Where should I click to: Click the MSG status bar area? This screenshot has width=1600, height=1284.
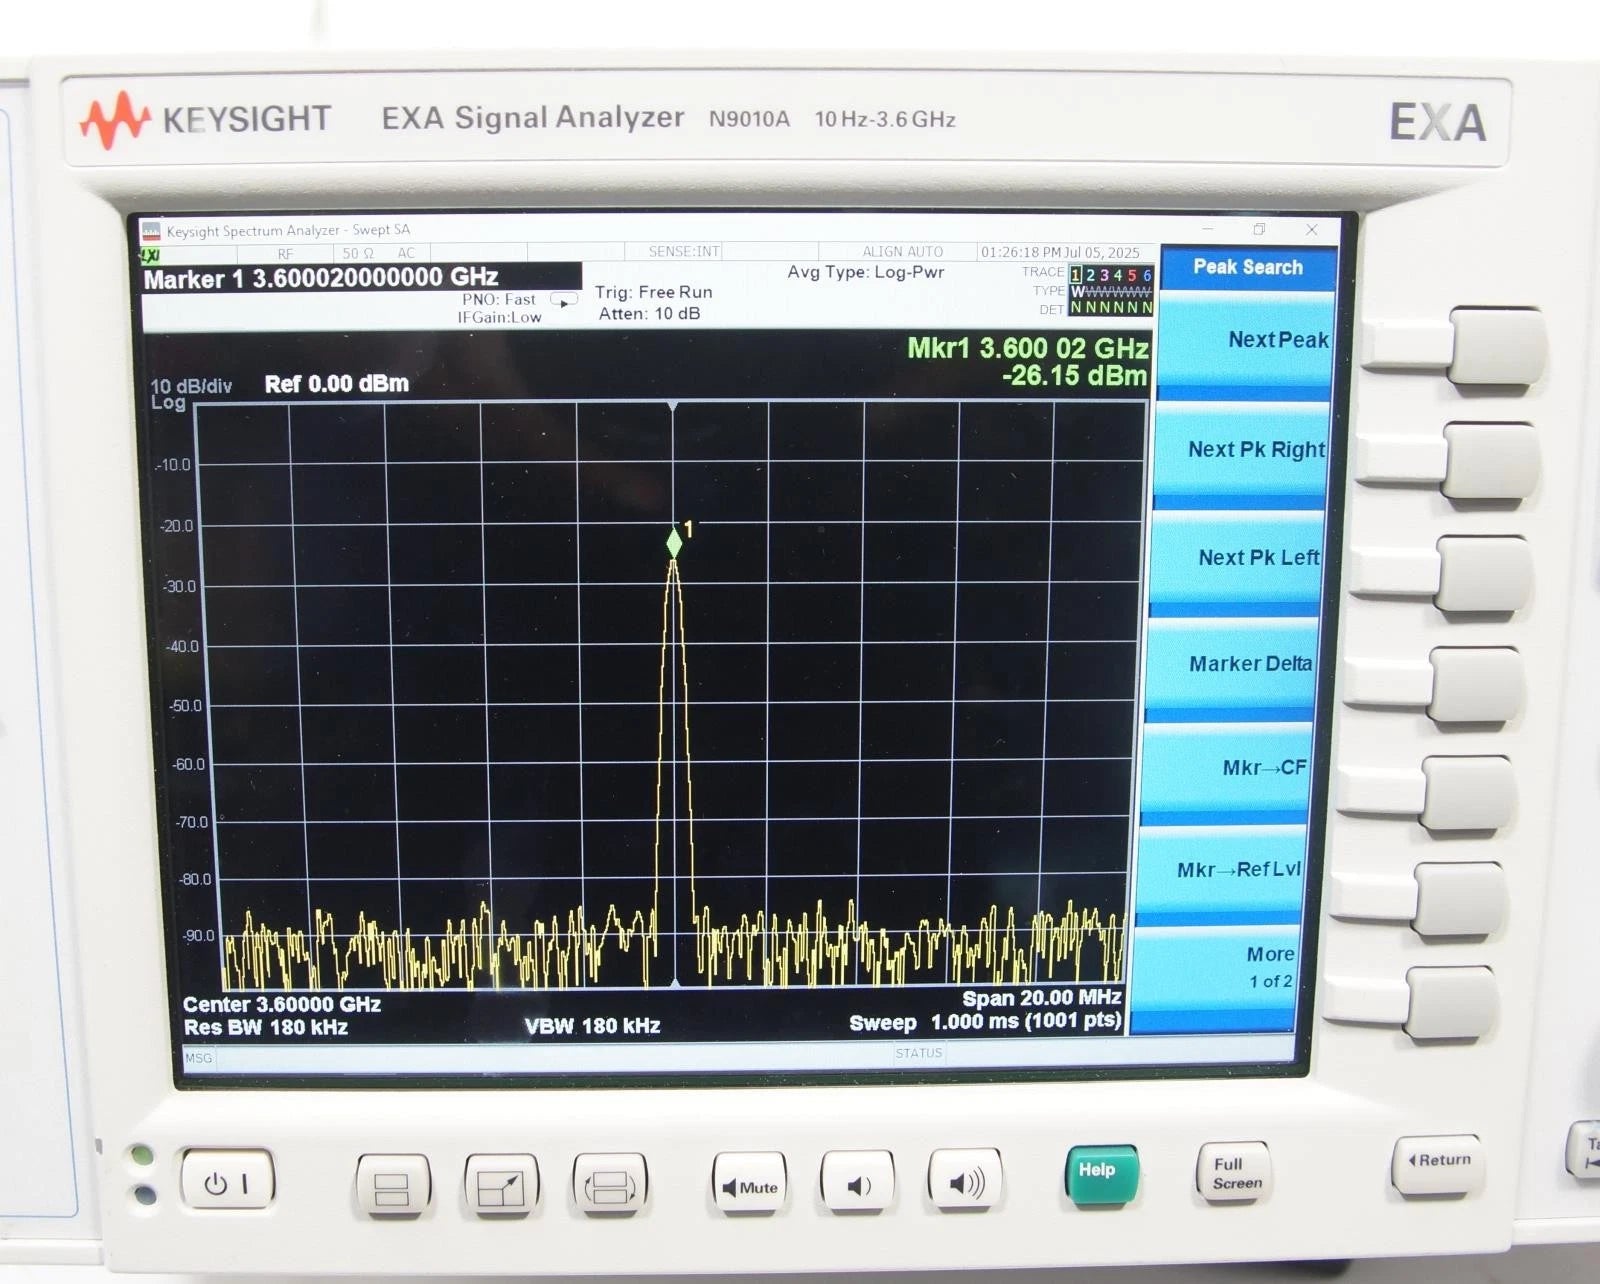198,1058
